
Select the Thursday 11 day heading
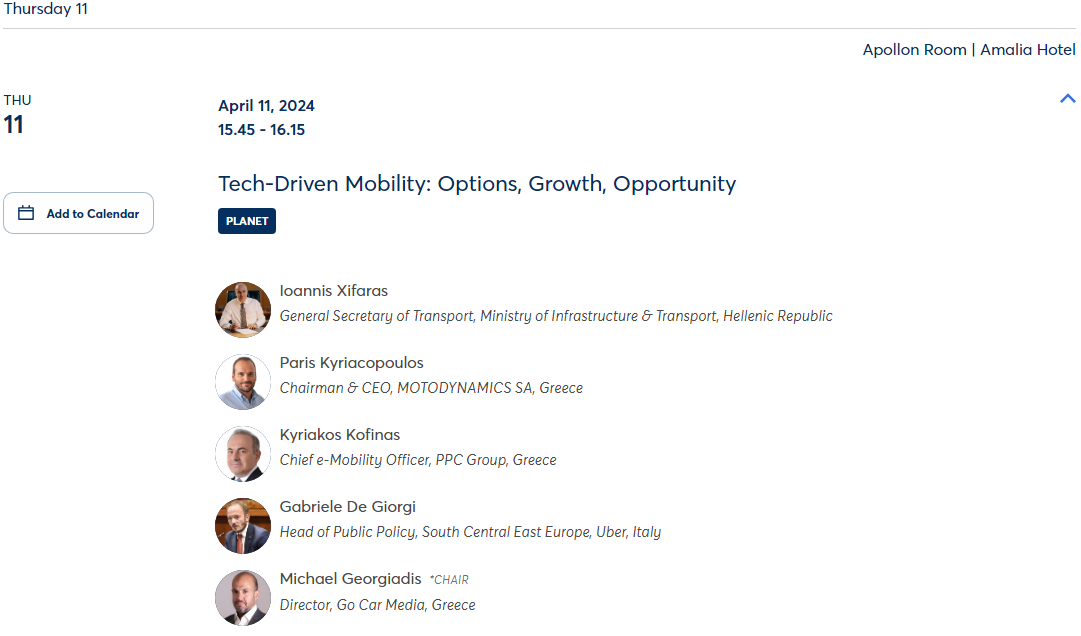click(x=46, y=9)
